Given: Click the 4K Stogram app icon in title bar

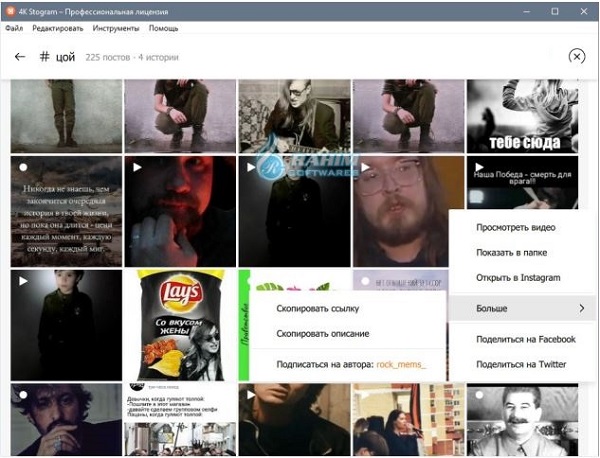Looking at the screenshot, I should 11,11.
